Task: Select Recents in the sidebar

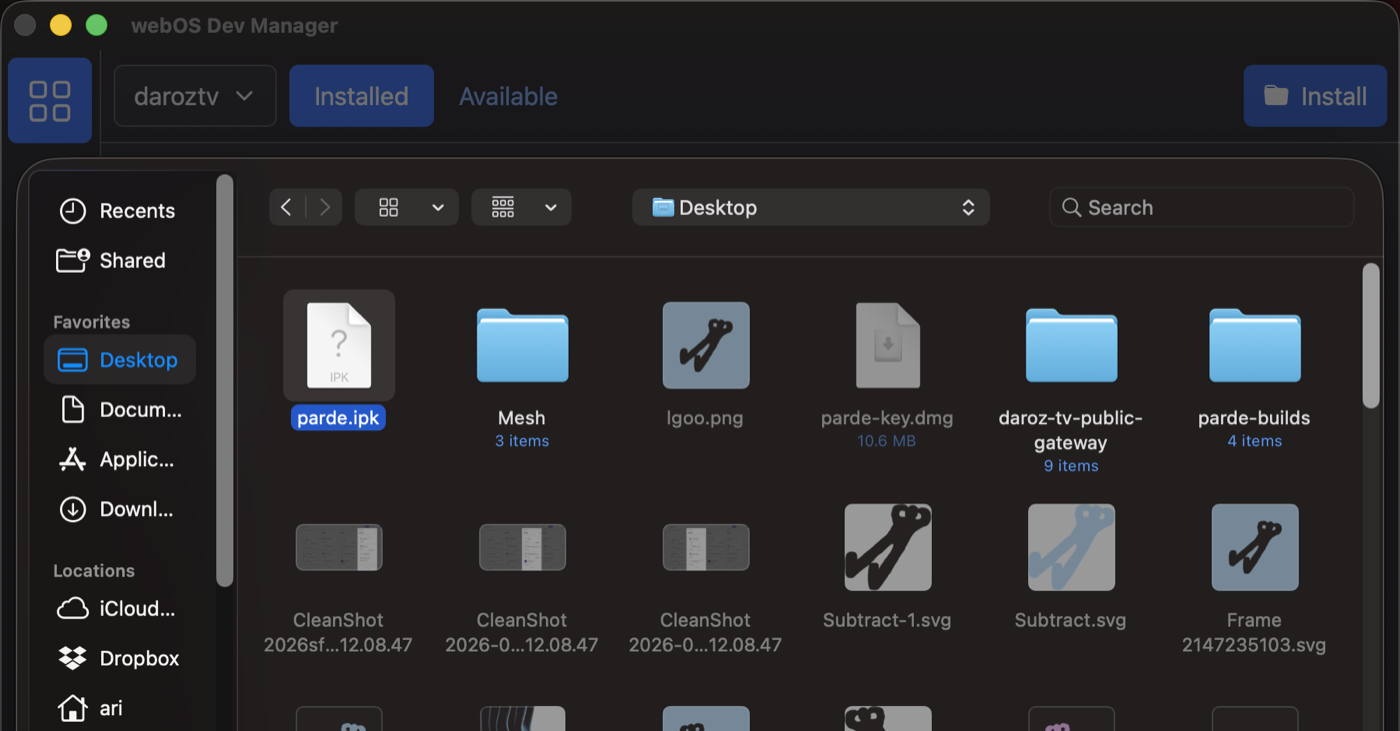Action: point(120,211)
